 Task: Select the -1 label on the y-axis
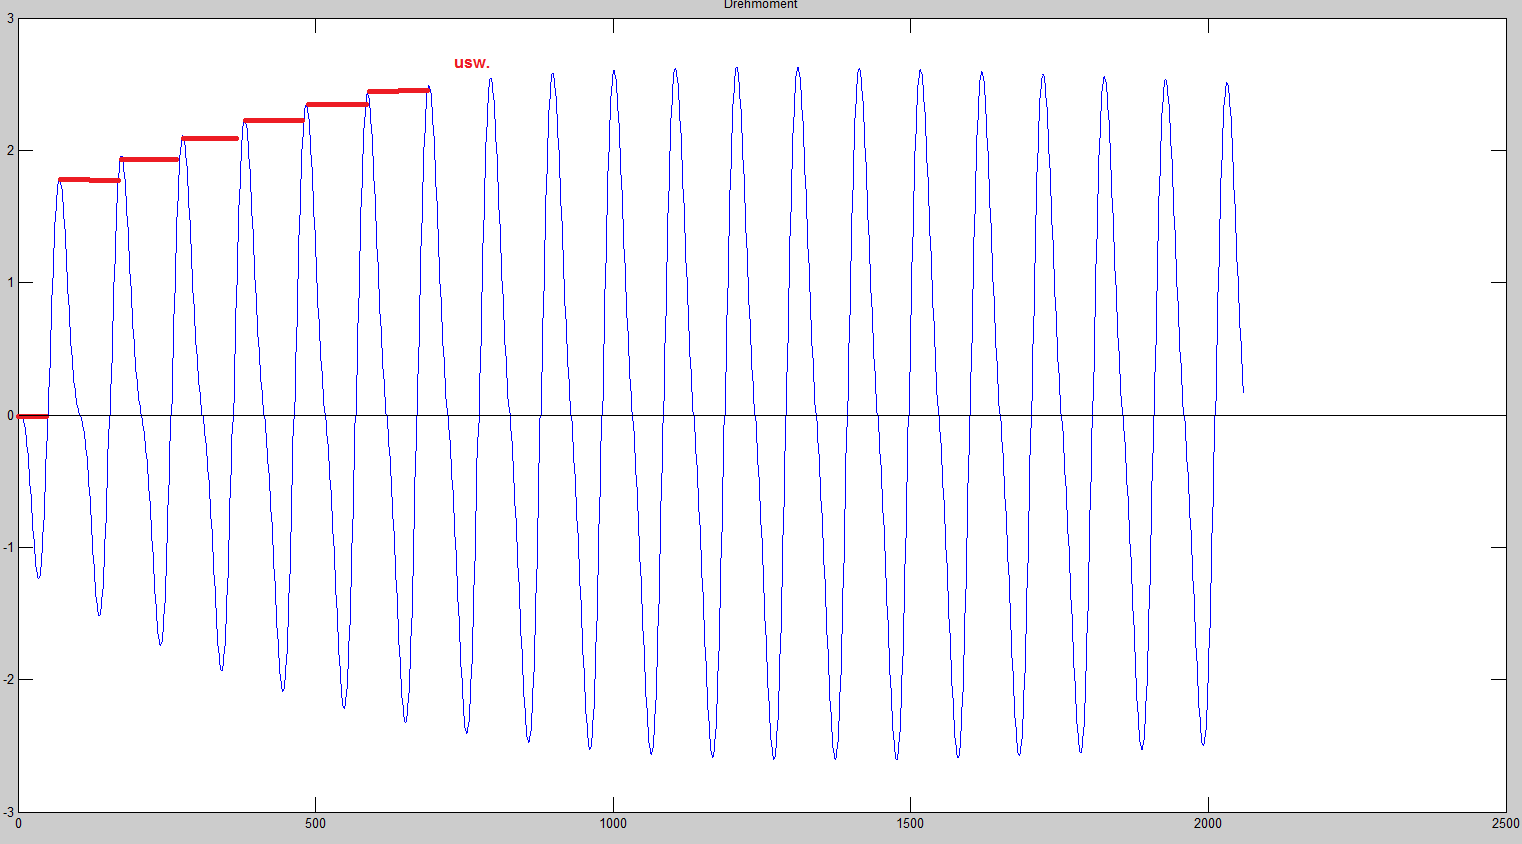pyautogui.click(x=8, y=548)
